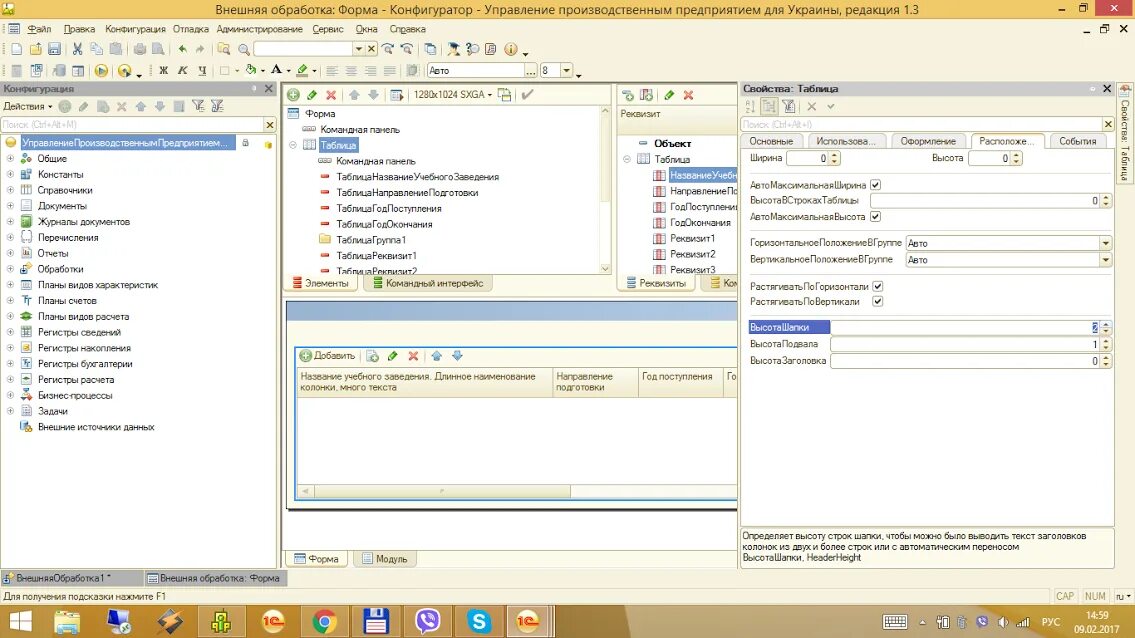Open the 1280x1024 SXGA resolution dropdown

[452, 95]
